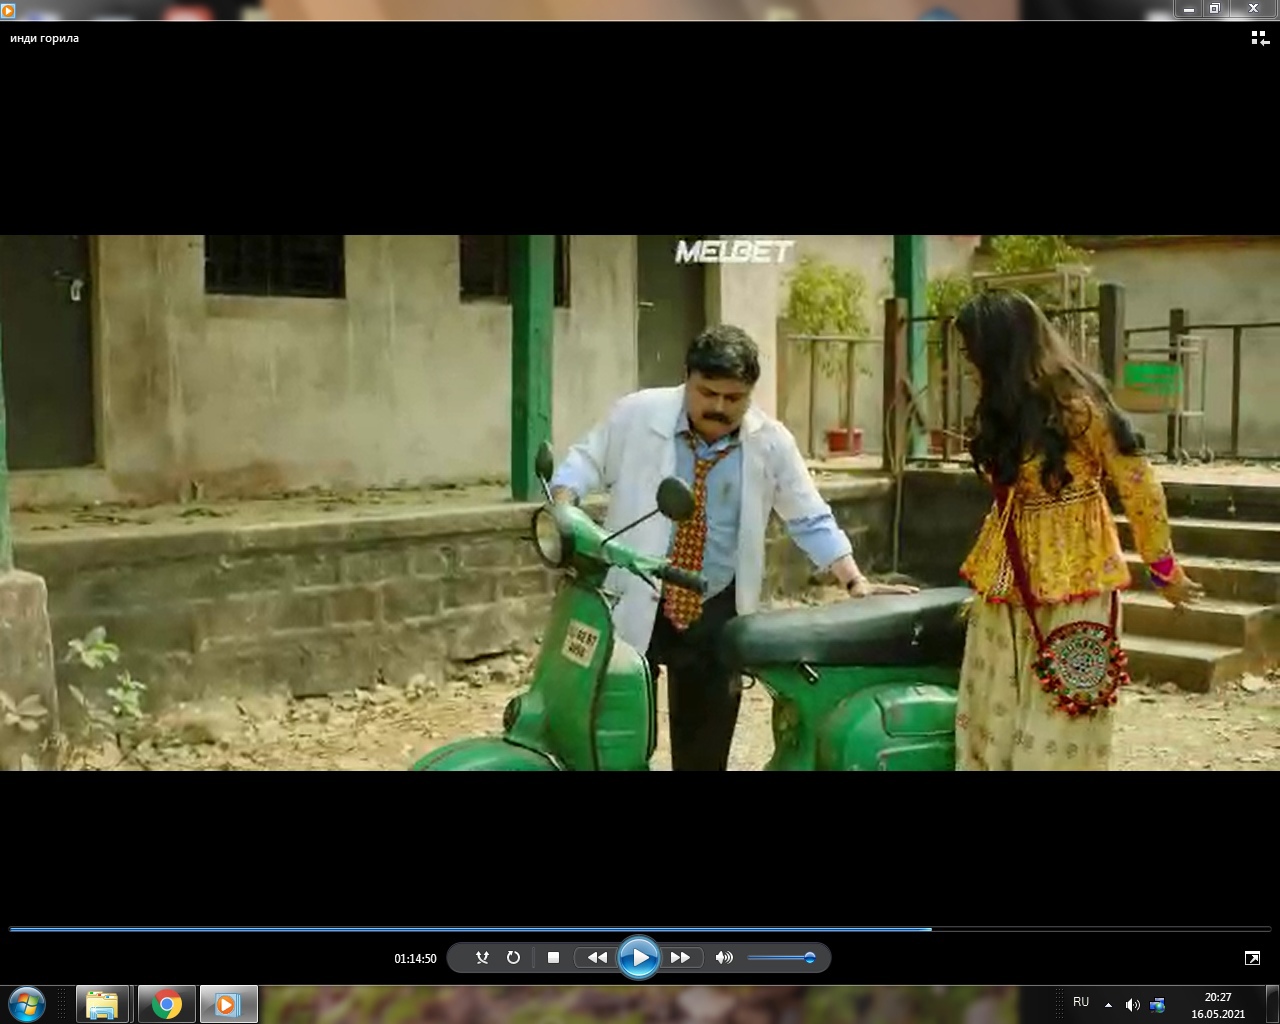
Task: Show hidden system tray icons
Action: (1108, 1004)
